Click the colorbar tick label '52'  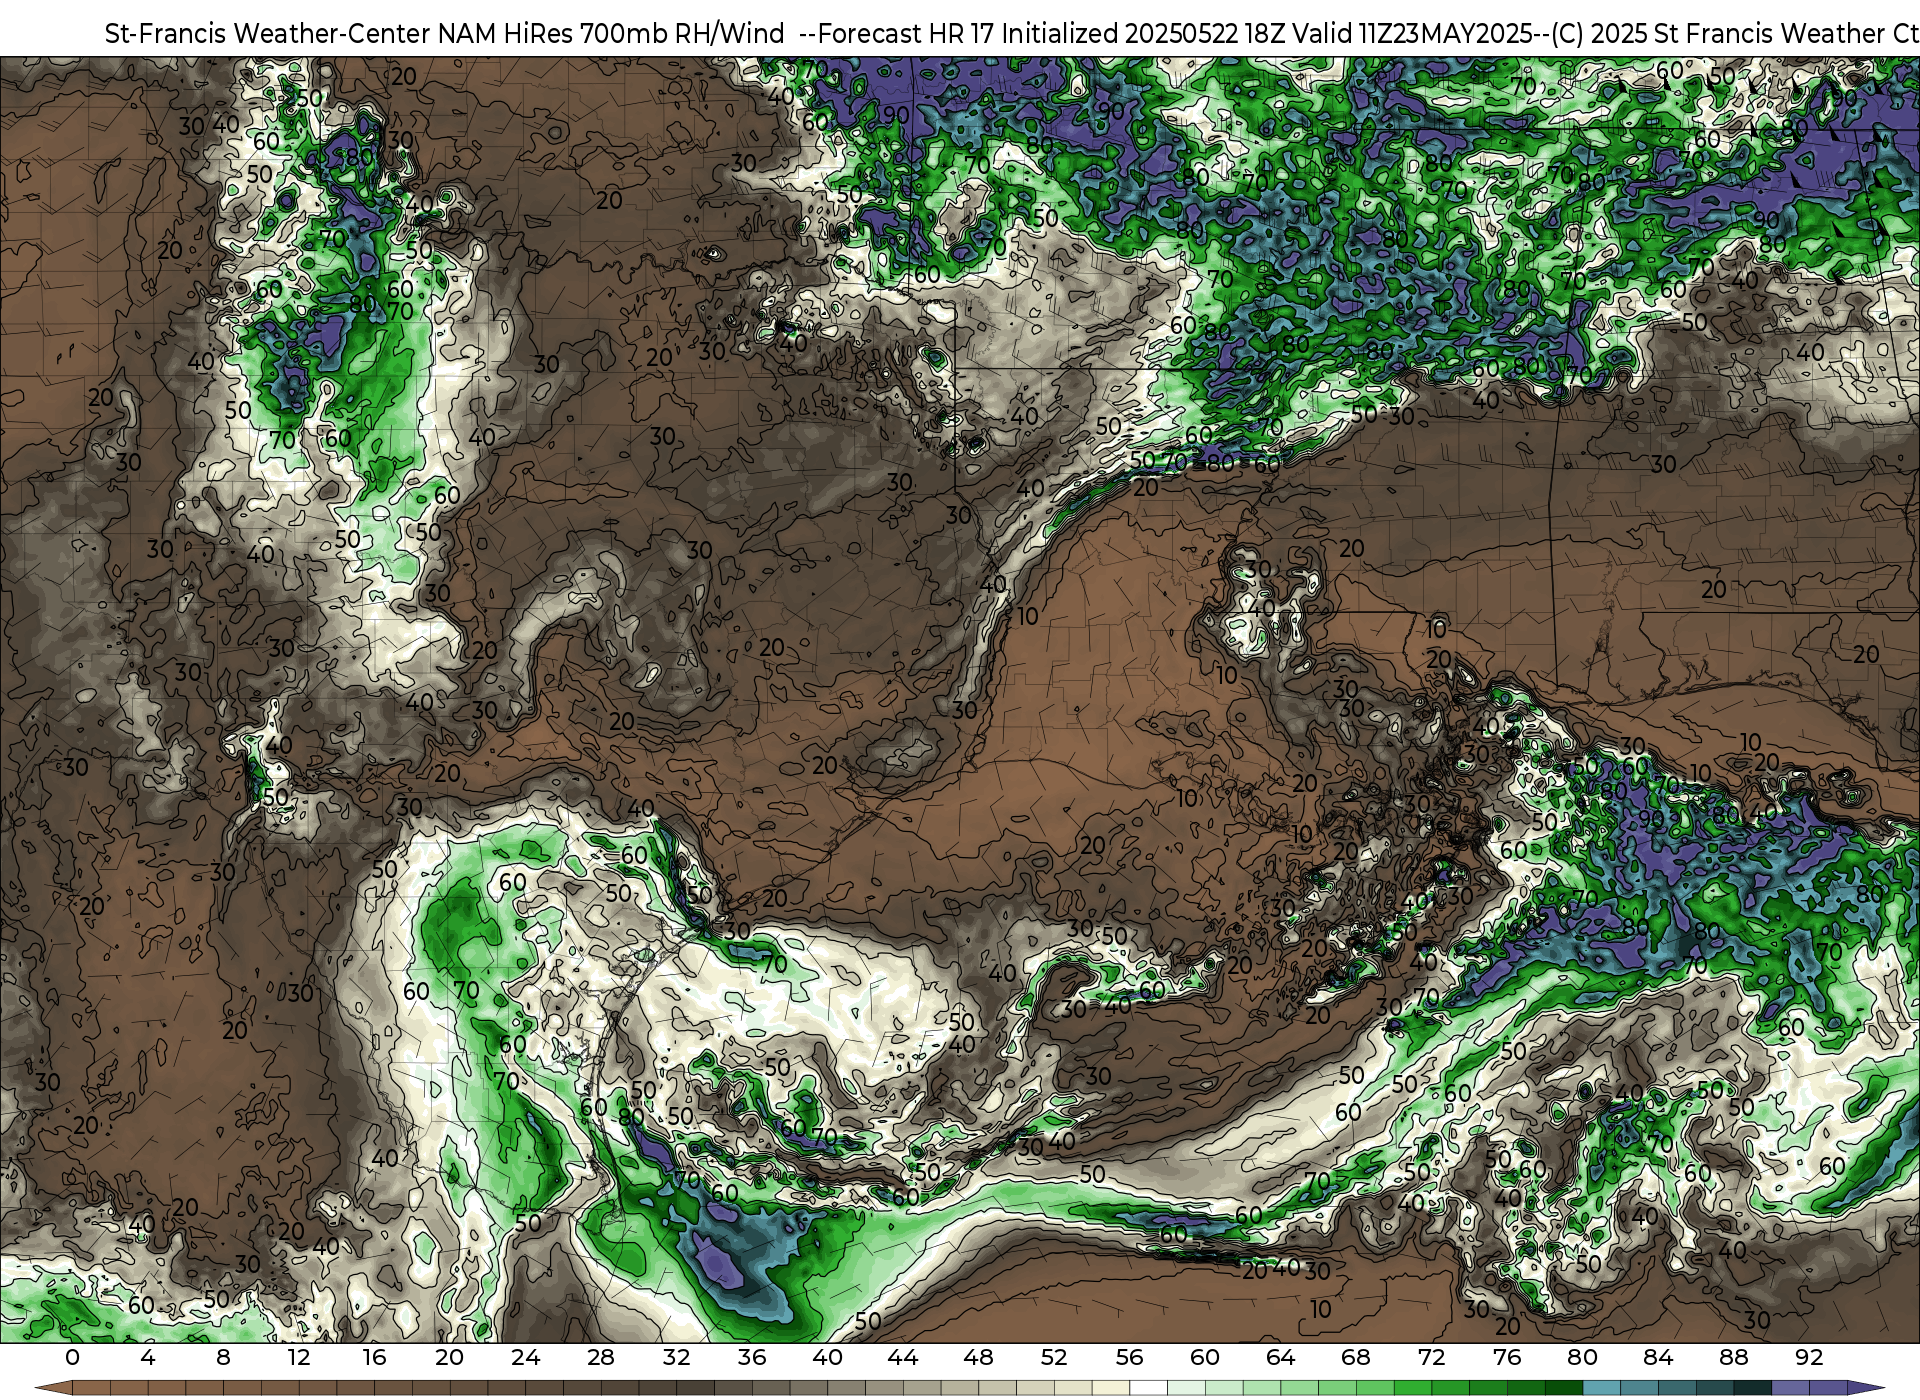click(1054, 1357)
